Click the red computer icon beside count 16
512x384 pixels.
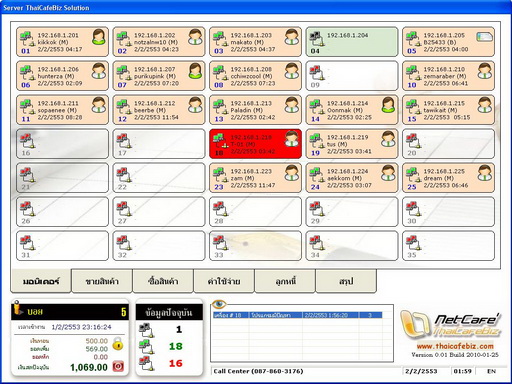click(146, 363)
